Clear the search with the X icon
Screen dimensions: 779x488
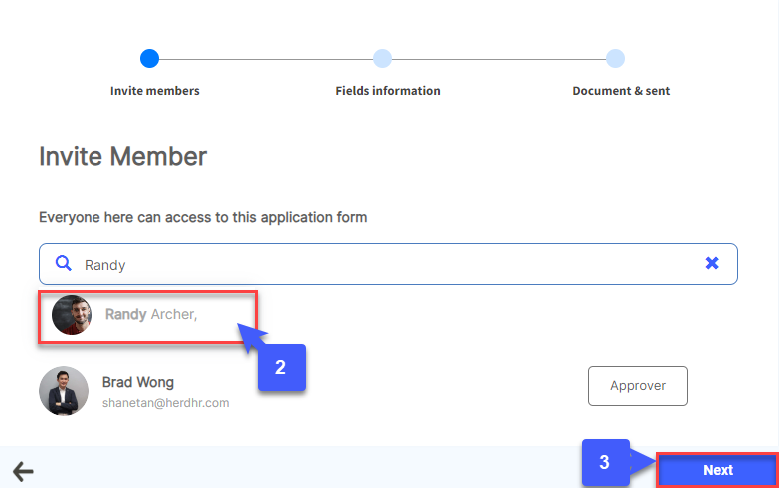point(712,263)
